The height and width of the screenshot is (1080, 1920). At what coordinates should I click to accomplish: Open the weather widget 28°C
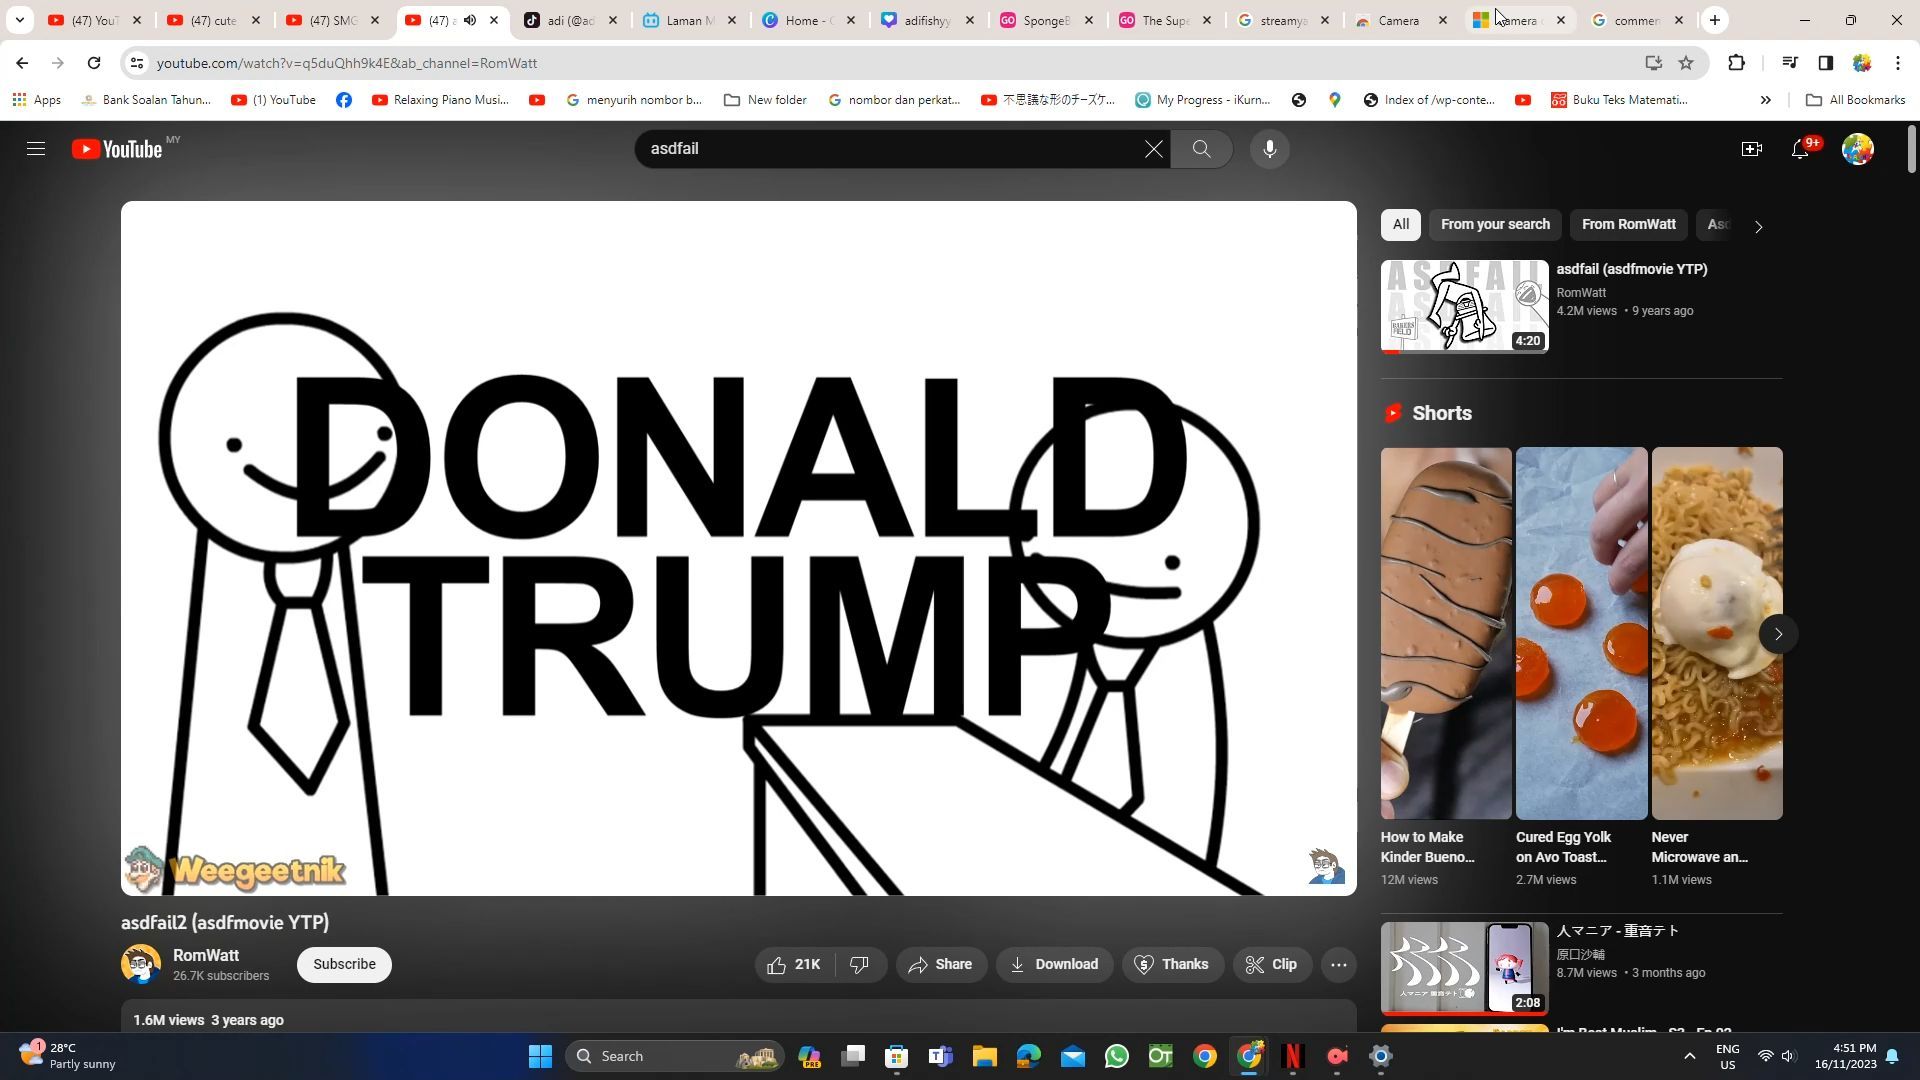(66, 1056)
